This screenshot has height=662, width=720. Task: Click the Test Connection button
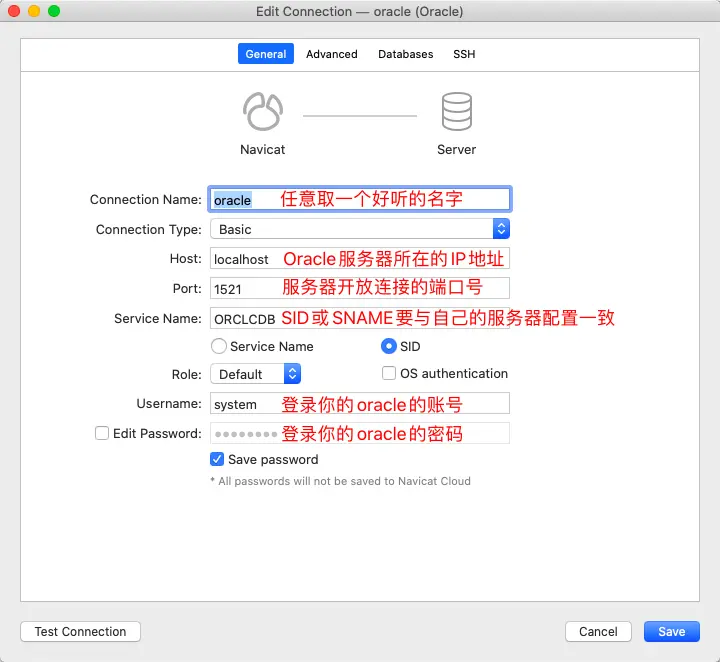(80, 632)
